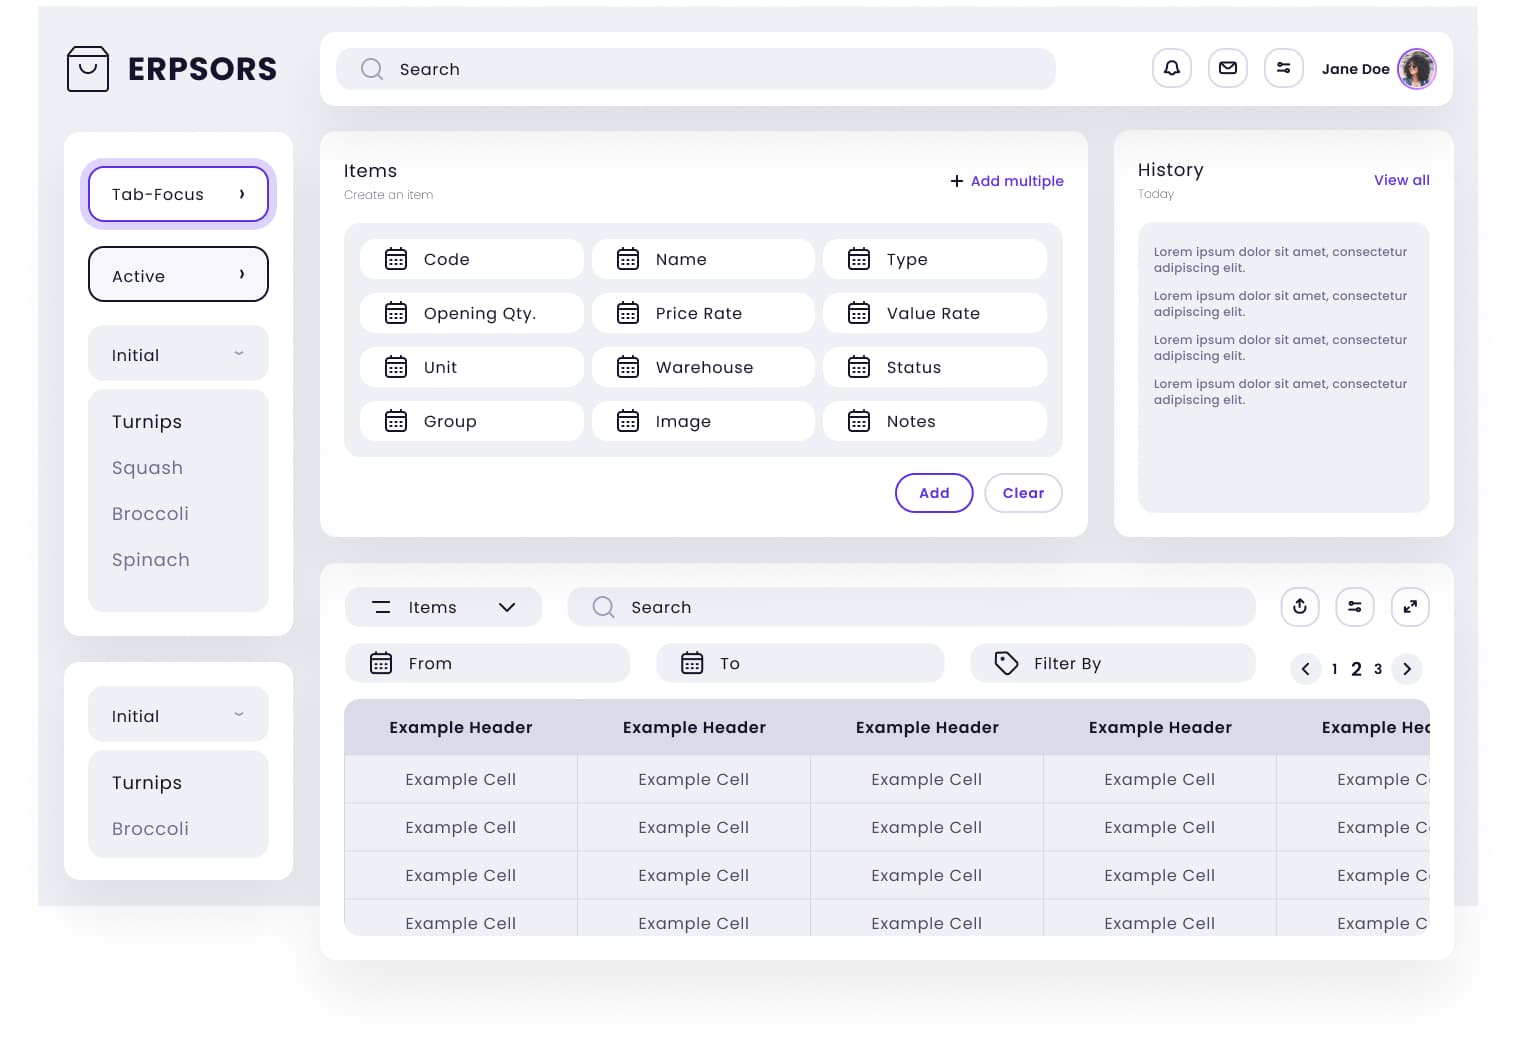
Task: Click the Price Rate field
Action: (x=703, y=313)
